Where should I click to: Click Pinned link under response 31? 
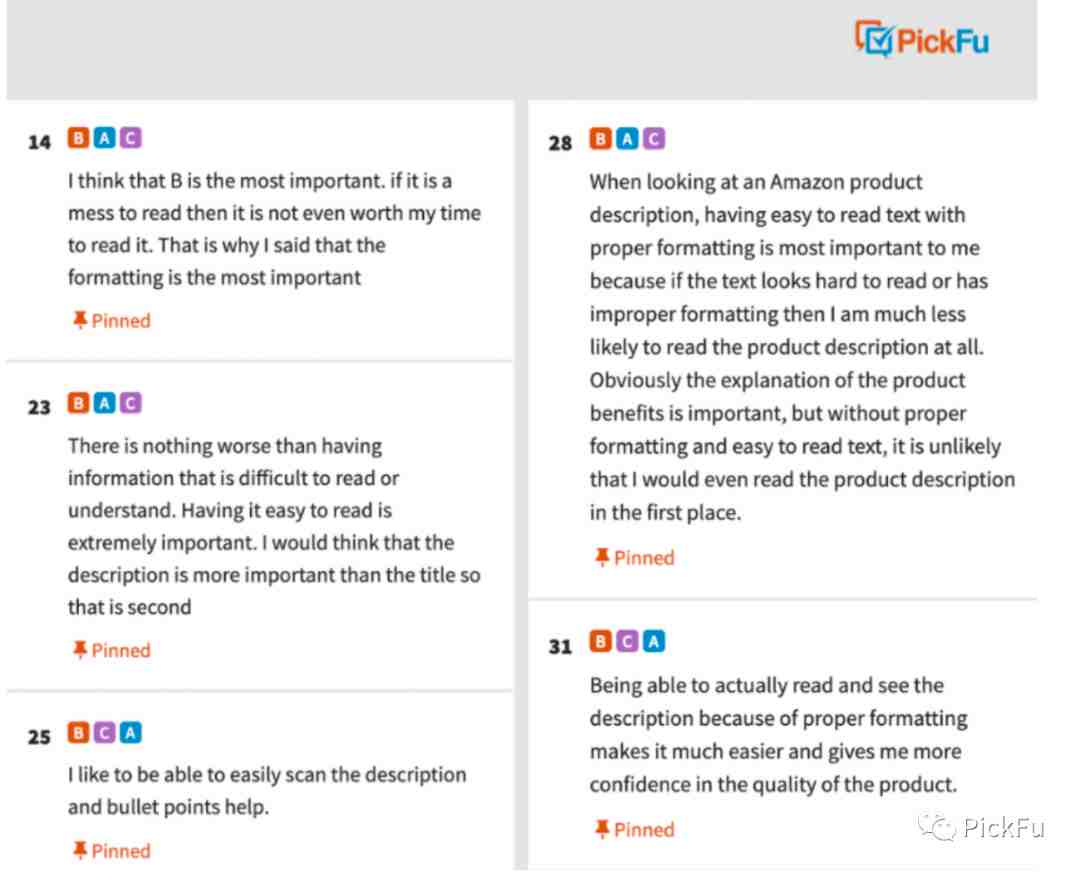pyautogui.click(x=634, y=829)
